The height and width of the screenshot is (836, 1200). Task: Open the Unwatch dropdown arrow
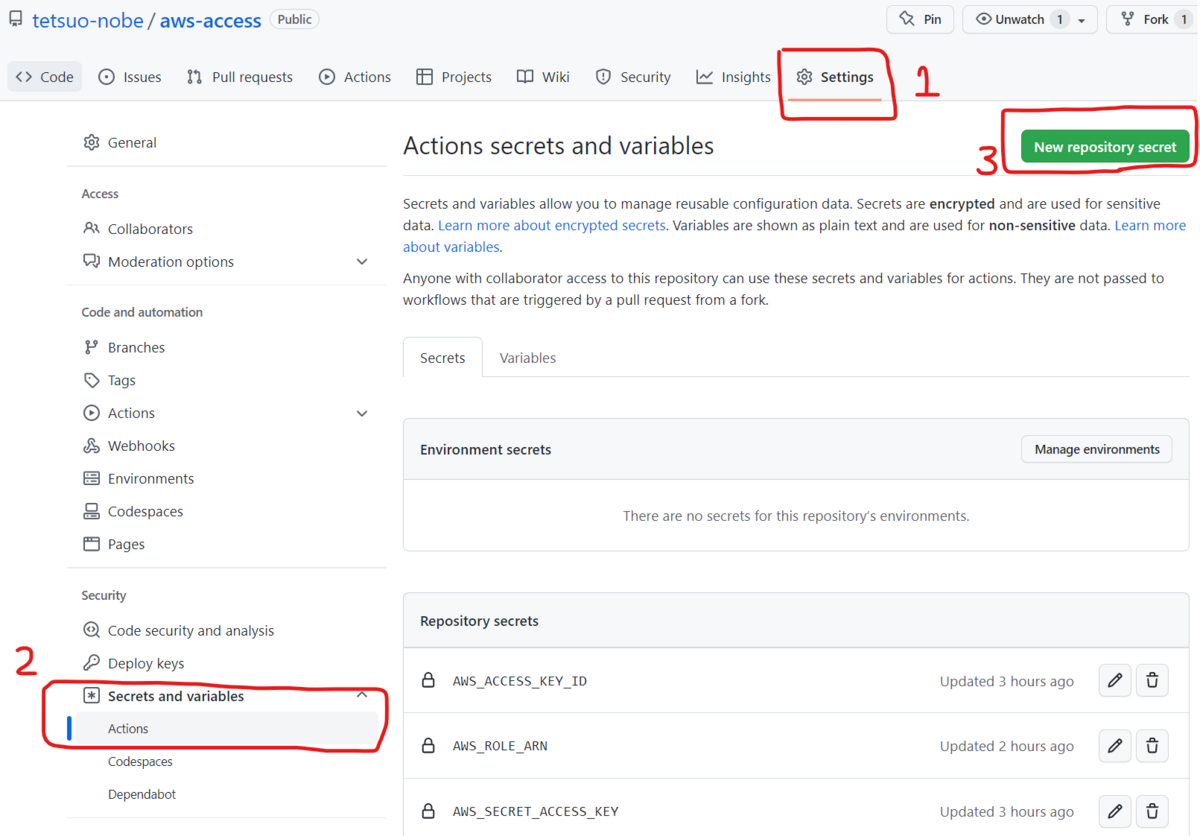point(1082,20)
